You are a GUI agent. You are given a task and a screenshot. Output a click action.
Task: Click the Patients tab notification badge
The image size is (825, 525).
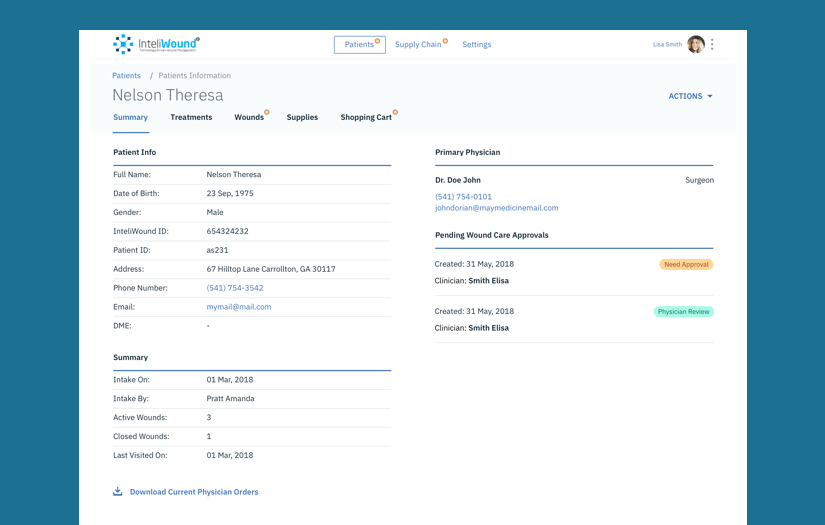pos(377,41)
